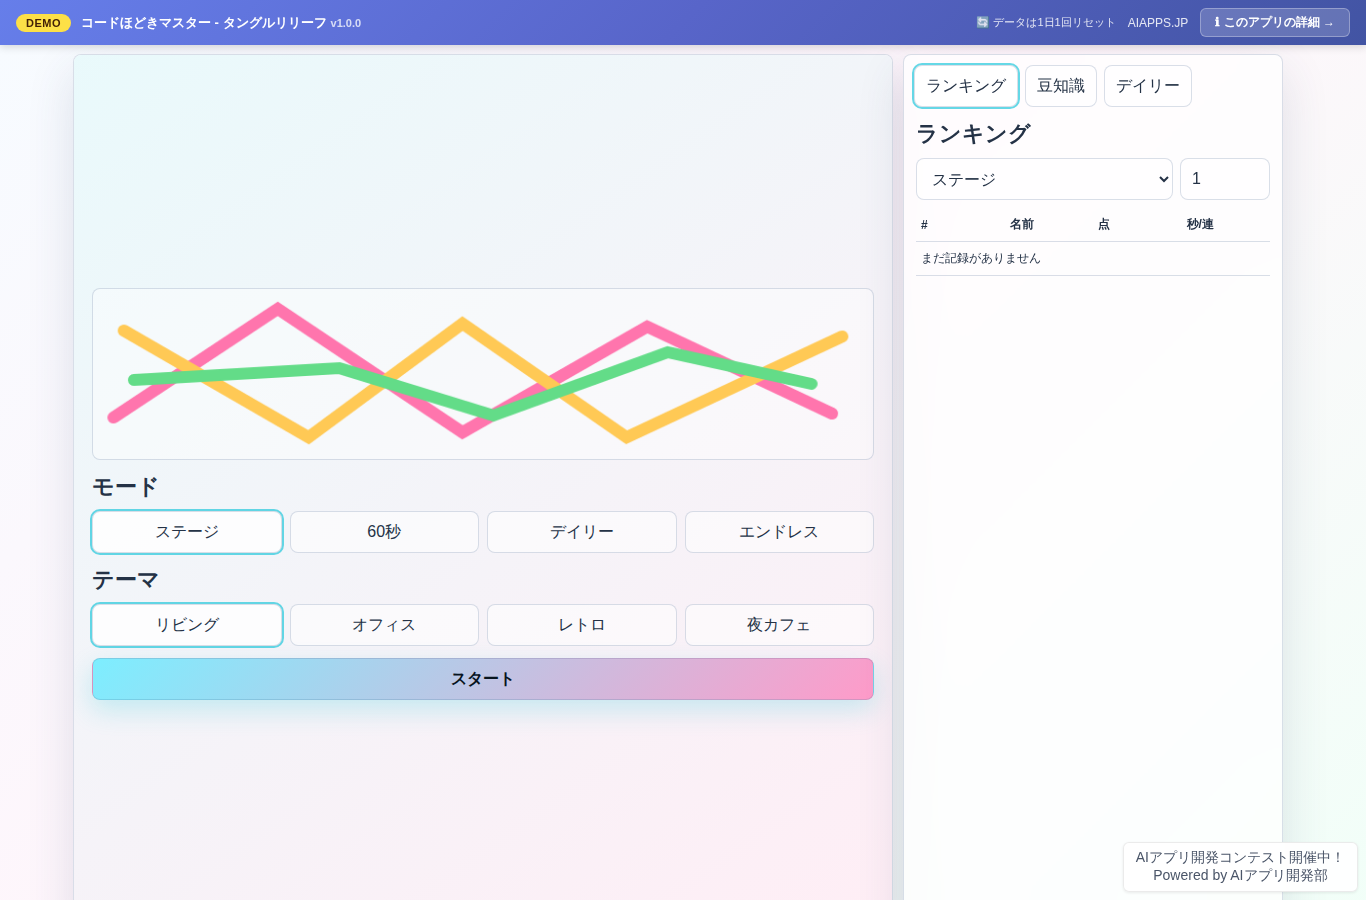Switch to the 豆知識 tab
Image resolution: width=1366 pixels, height=900 pixels.
pos(1061,86)
